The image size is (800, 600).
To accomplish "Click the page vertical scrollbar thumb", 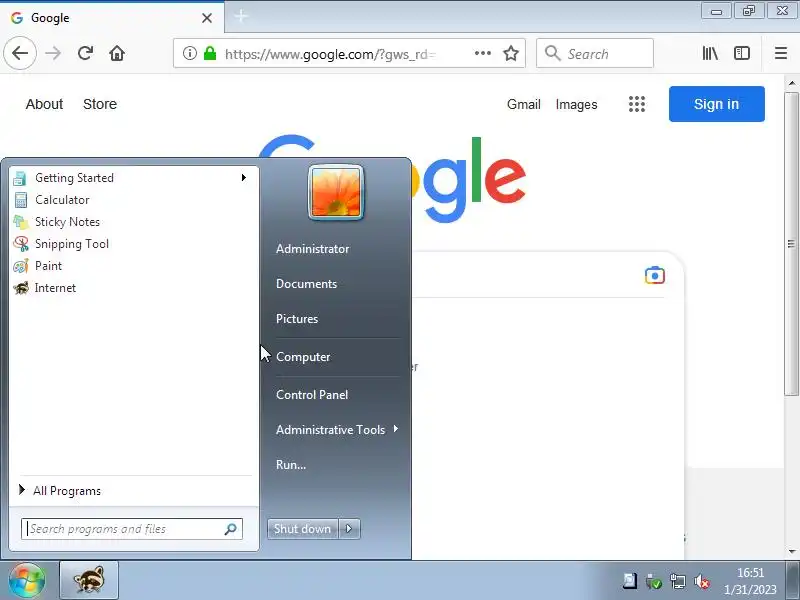I will pos(791,243).
